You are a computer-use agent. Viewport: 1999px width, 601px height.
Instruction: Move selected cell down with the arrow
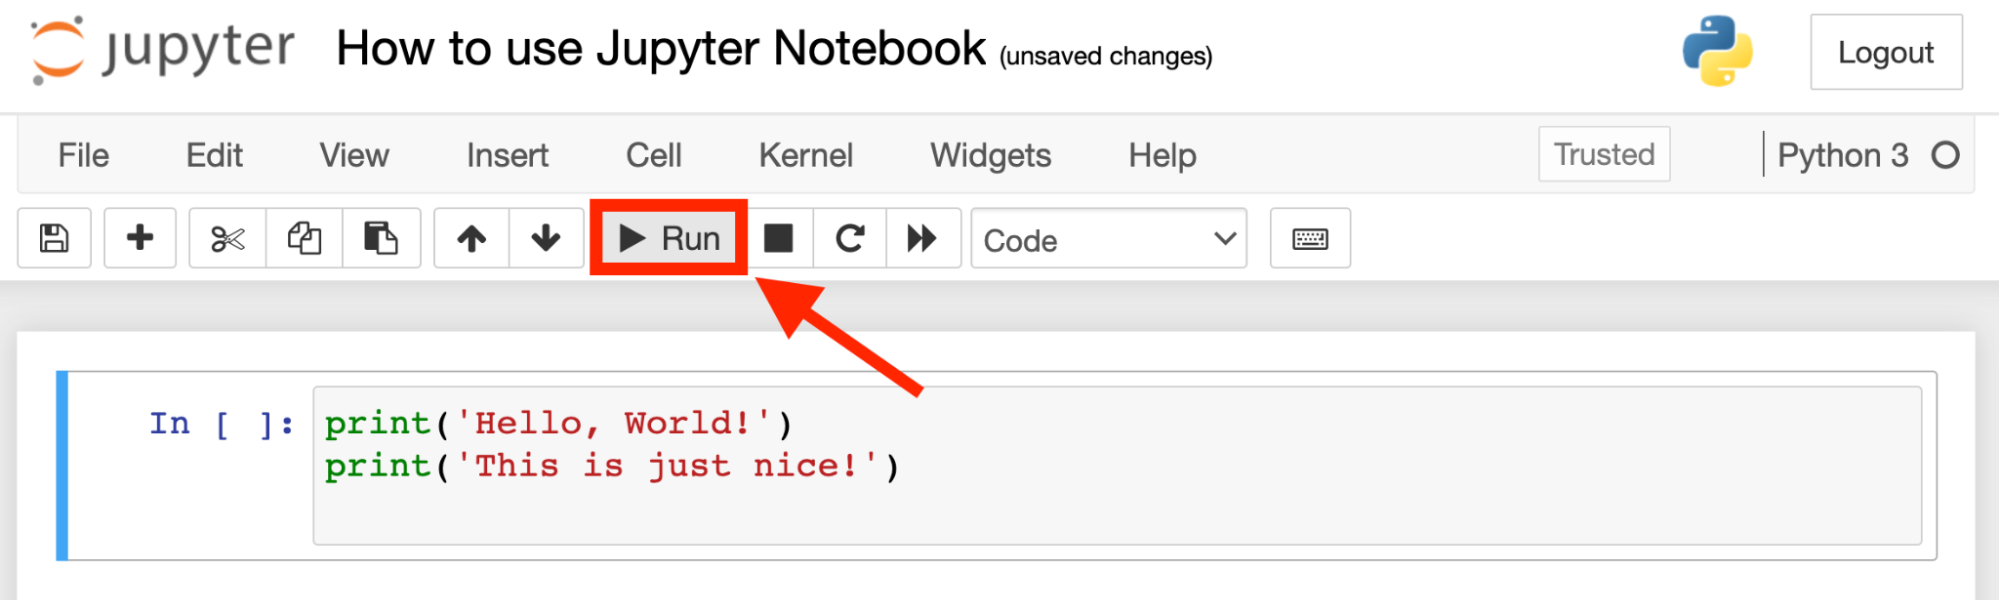546,239
